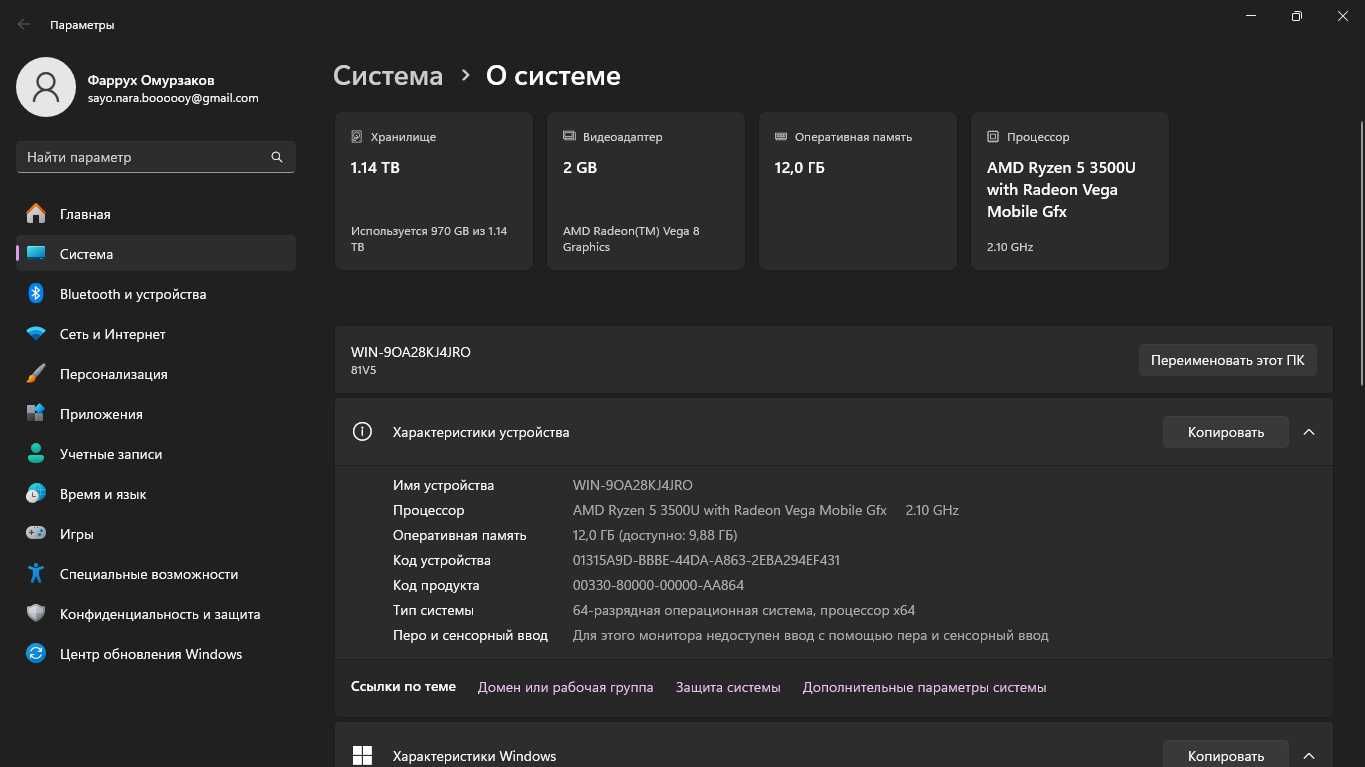Click the Windows logo beside Характеристики Windows
Screen dimensions: 1365x767
(x=362, y=756)
